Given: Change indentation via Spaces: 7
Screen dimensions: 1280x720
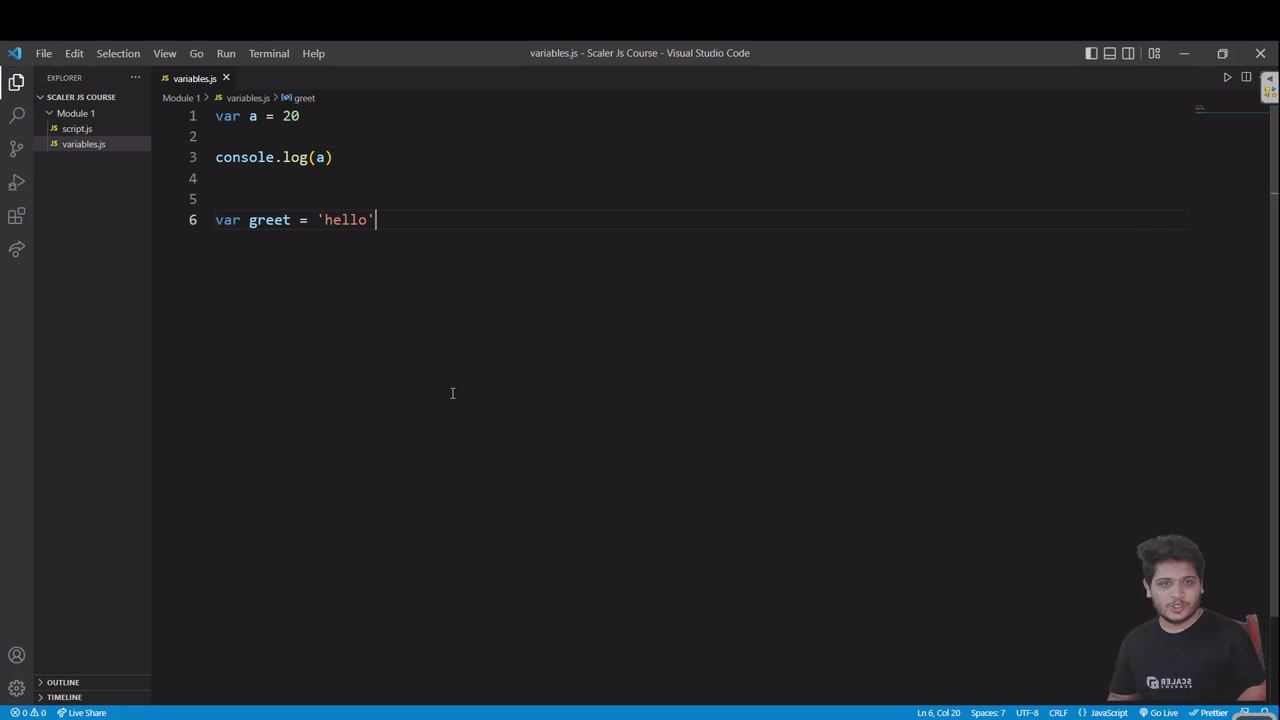Looking at the screenshot, I should click(988, 713).
